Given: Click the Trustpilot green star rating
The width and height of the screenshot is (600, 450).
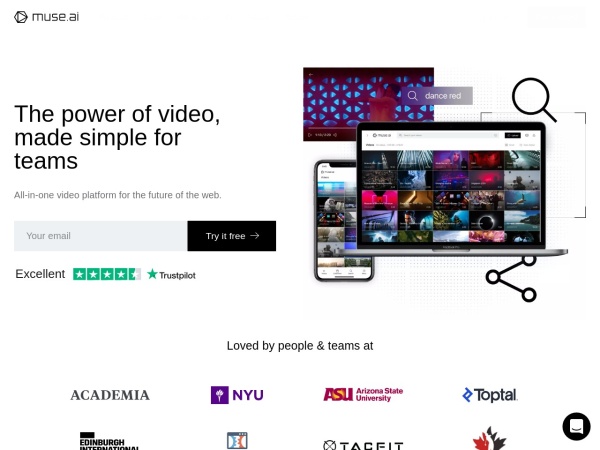Looking at the screenshot, I should [107, 274].
